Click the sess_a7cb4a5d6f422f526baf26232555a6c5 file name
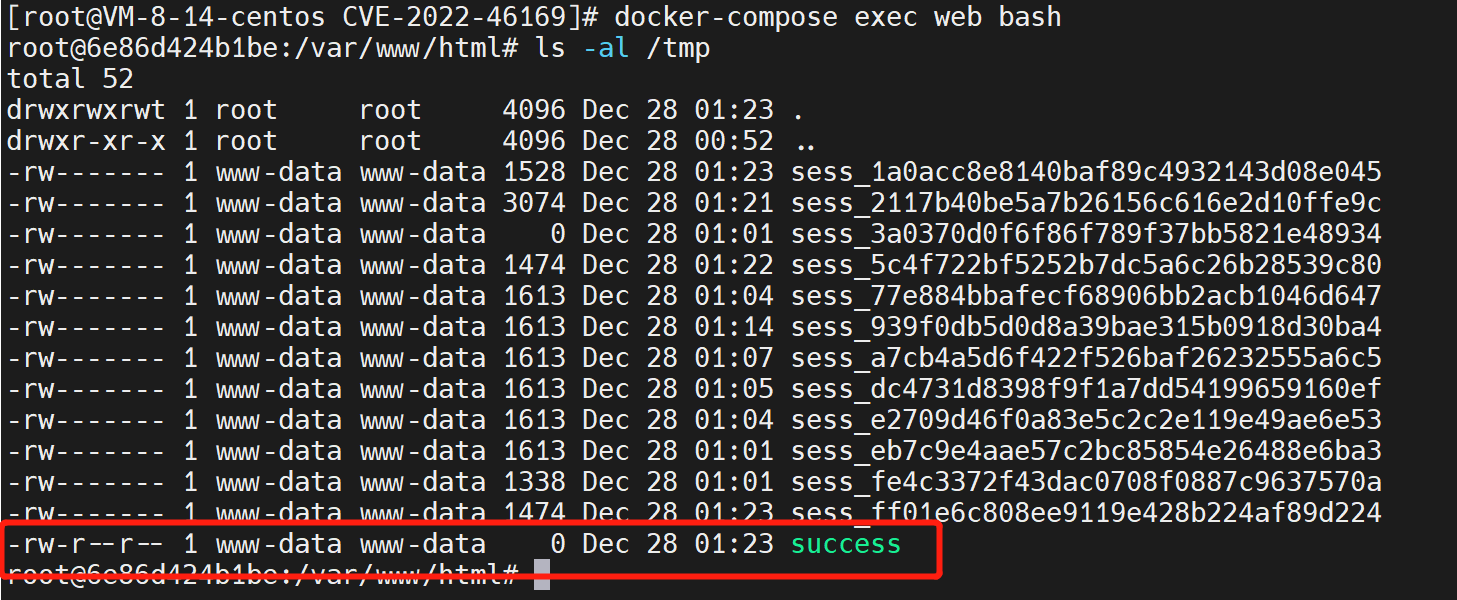1457x600 pixels. pyautogui.click(x=1086, y=358)
